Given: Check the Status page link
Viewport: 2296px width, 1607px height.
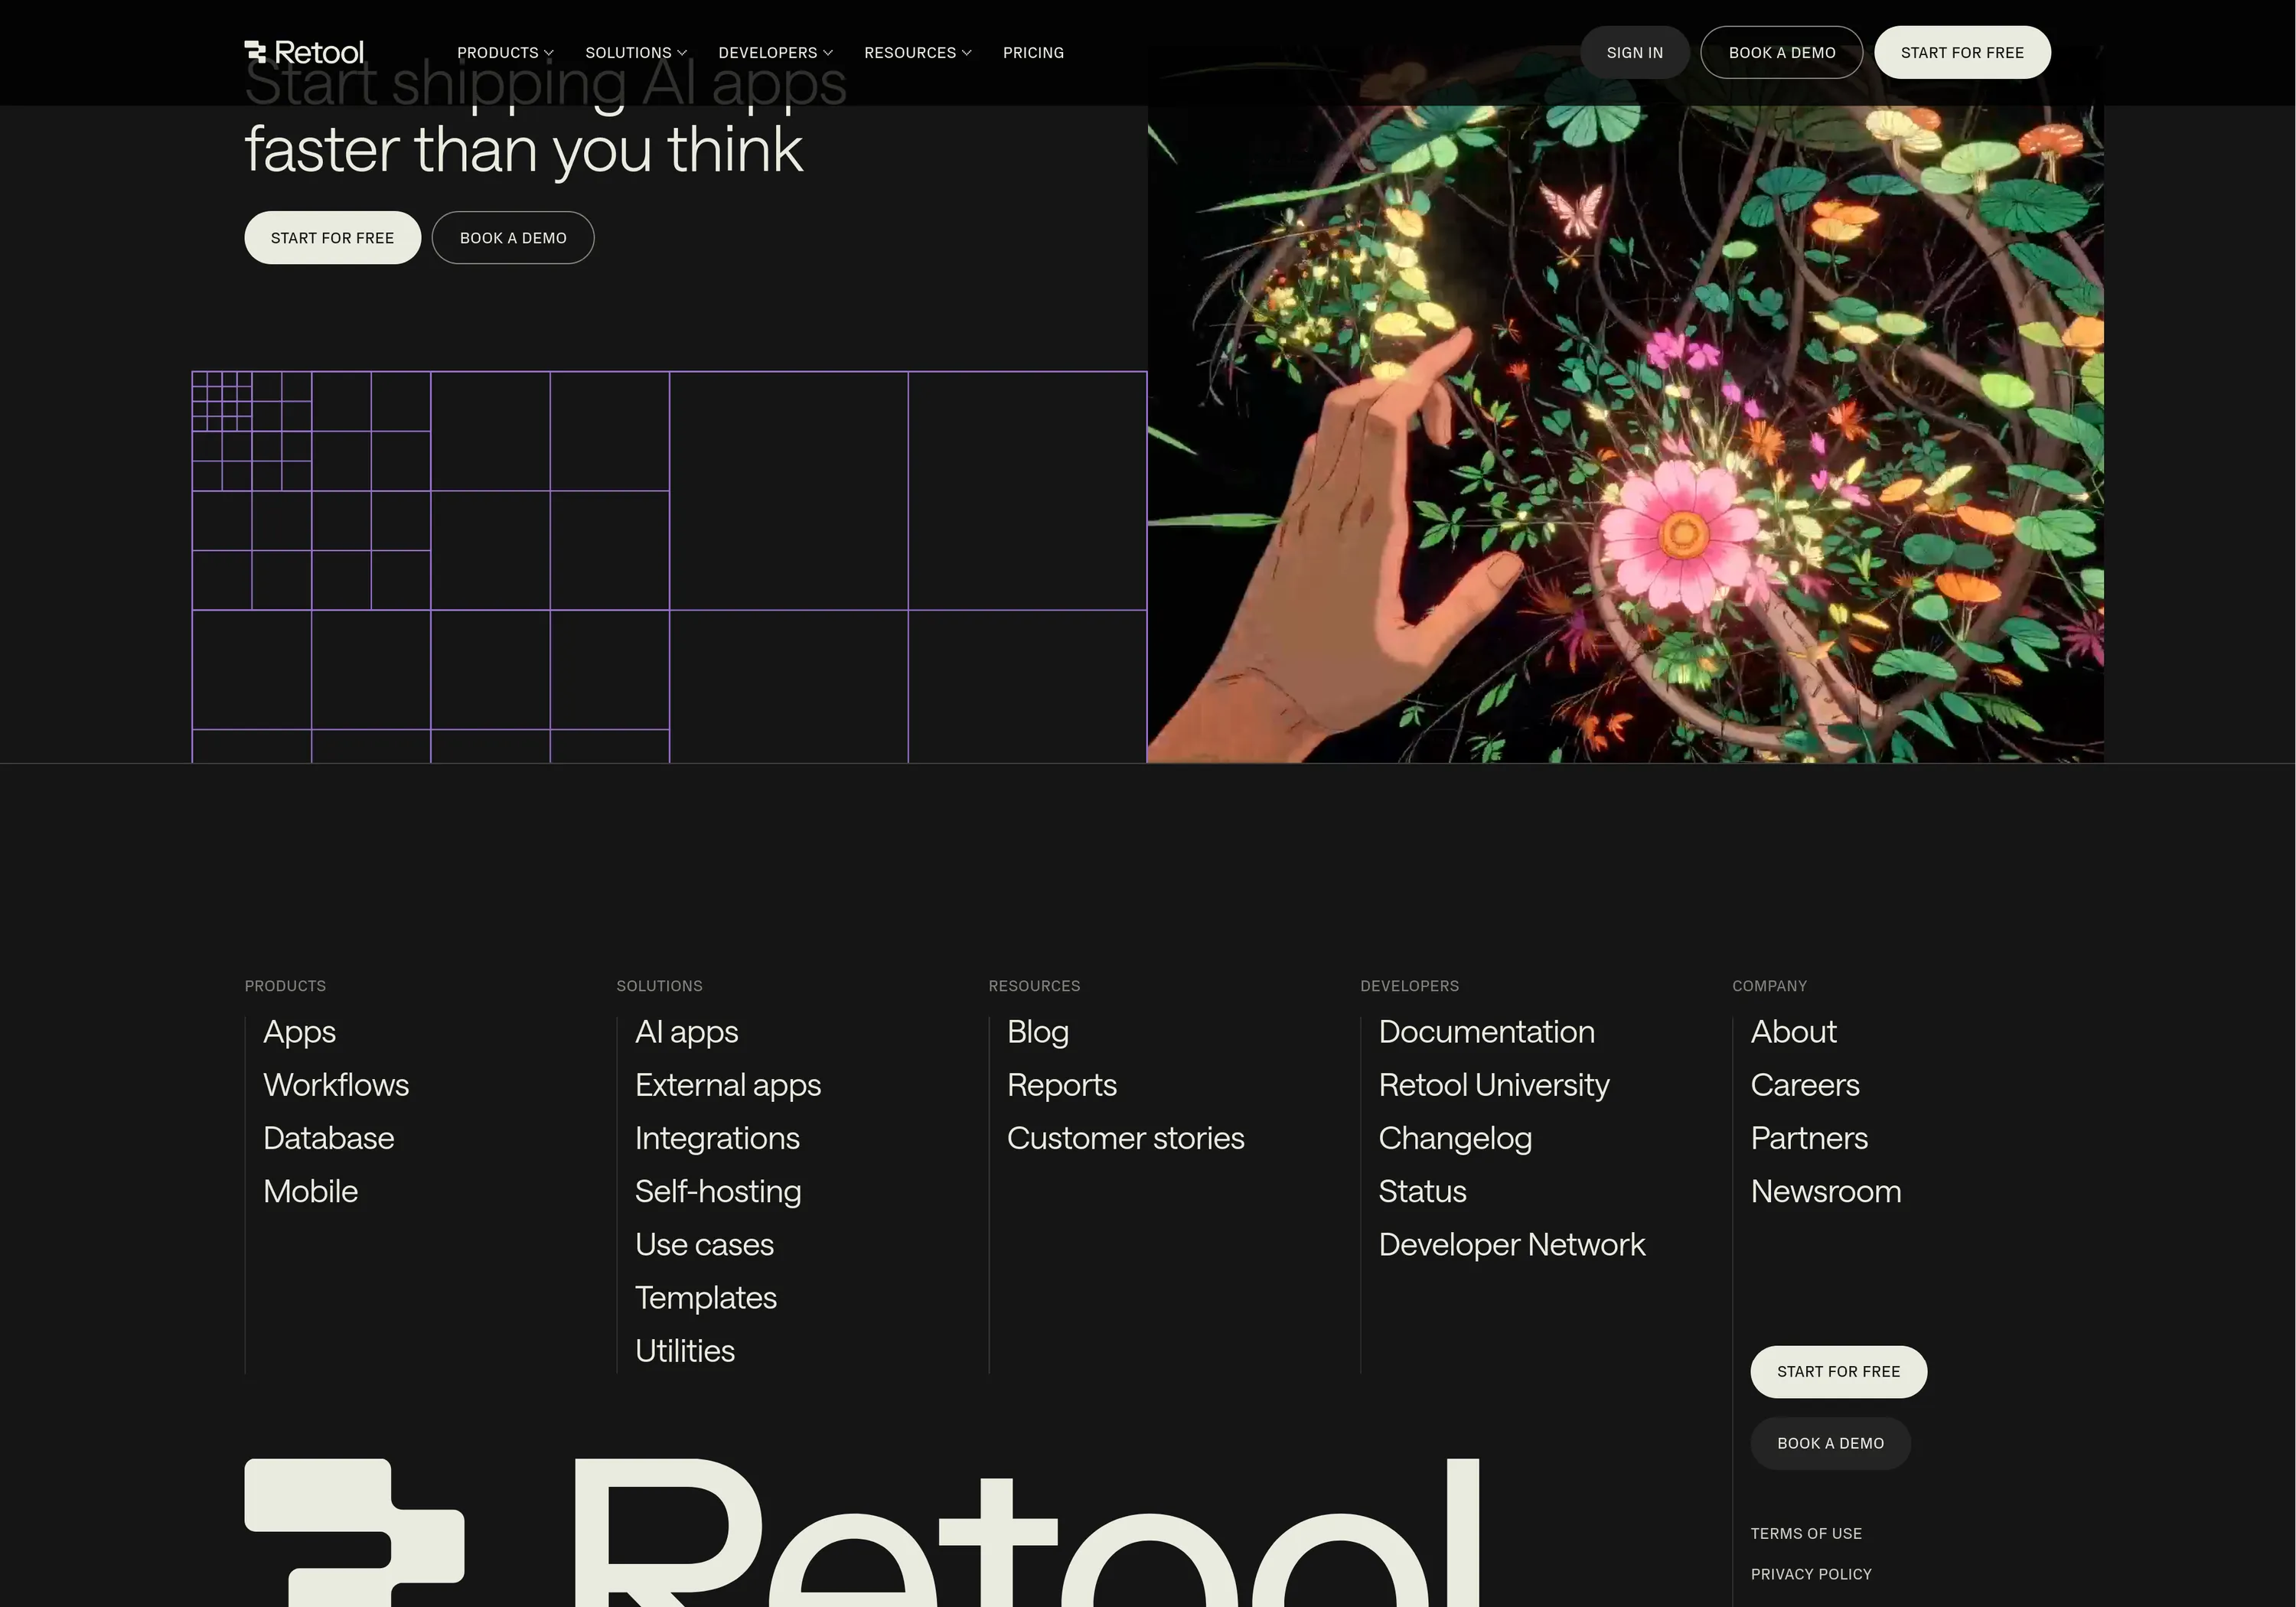Looking at the screenshot, I should click(x=1422, y=1191).
